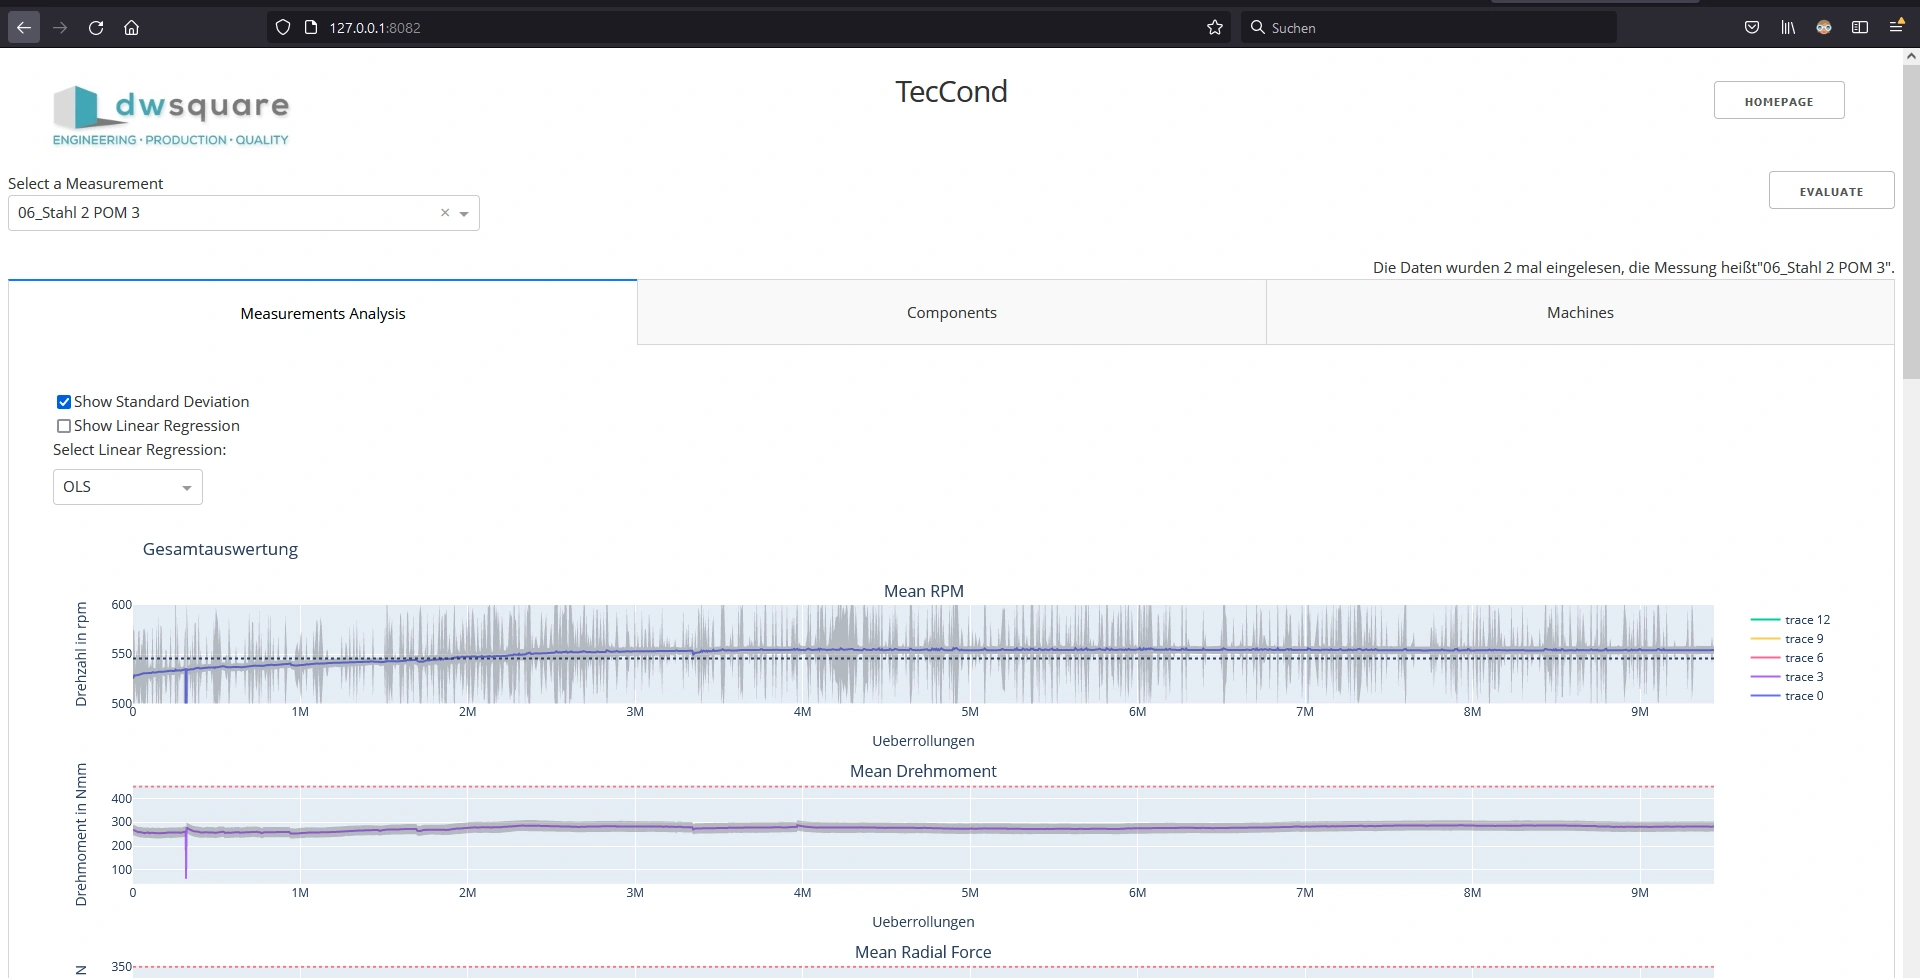Open the Firefox hamburger menu
Viewport: 1920px width, 978px height.
click(1896, 28)
